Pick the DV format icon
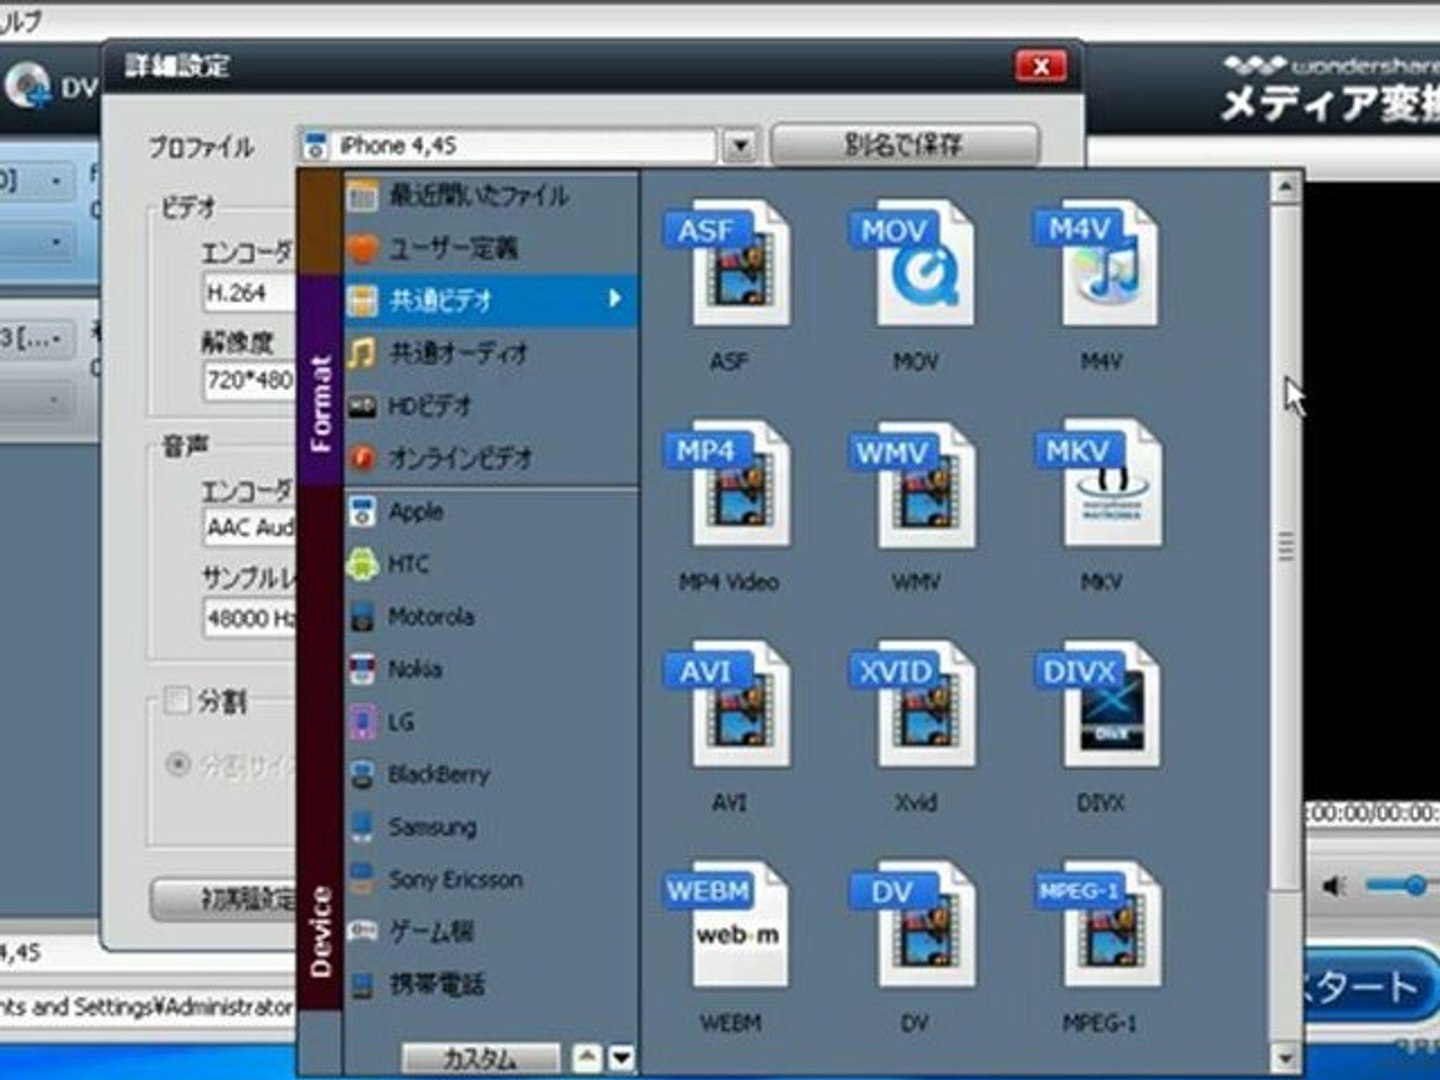Image resolution: width=1440 pixels, height=1080 pixels. tap(913, 925)
